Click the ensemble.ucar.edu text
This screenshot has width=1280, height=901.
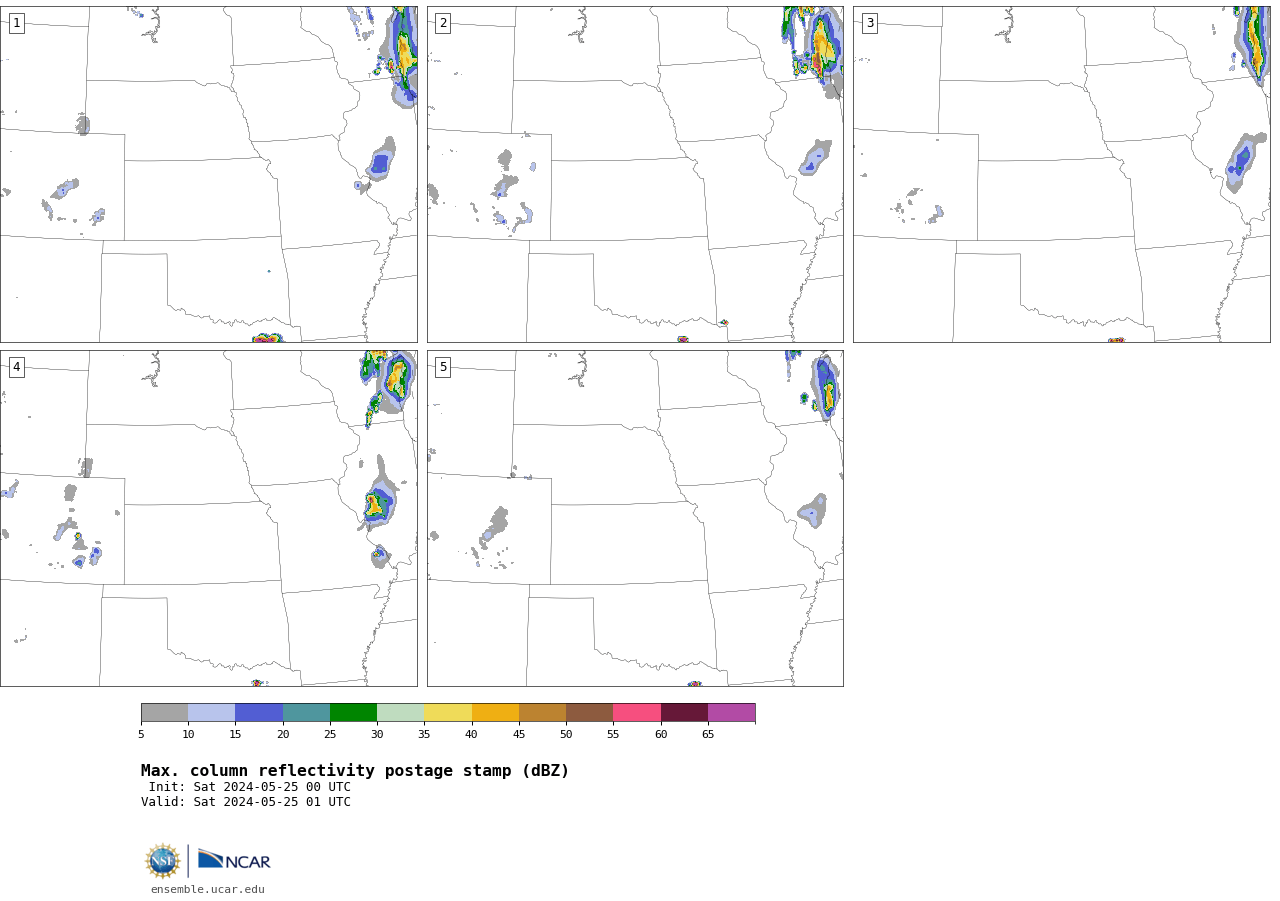pos(208,890)
